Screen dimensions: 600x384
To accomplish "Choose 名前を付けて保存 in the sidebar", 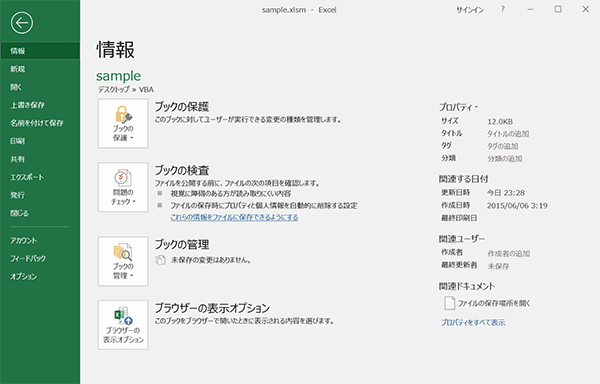I will tap(40, 123).
